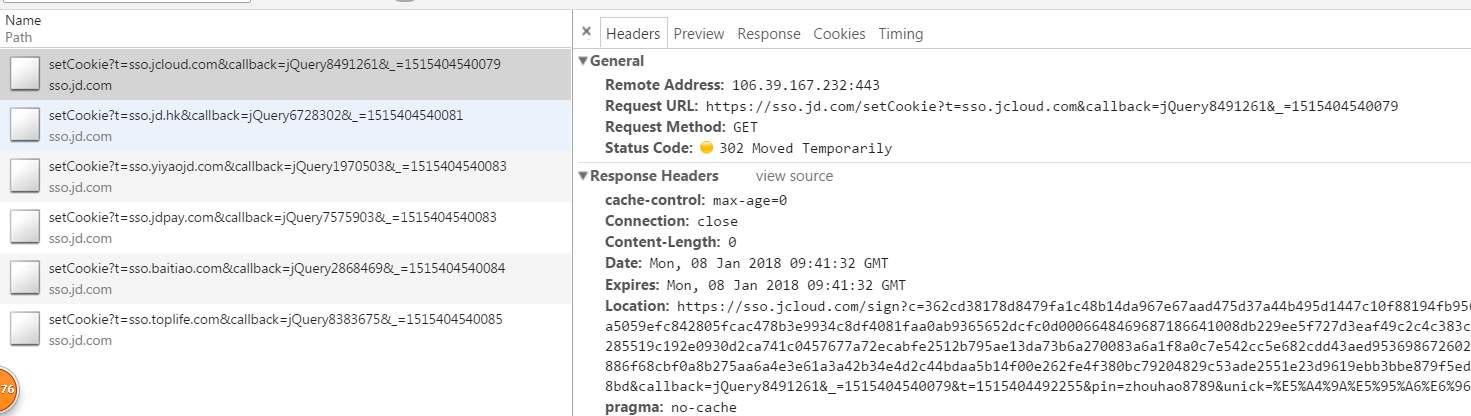1471x416 pixels.
Task: Select the Headers tab
Action: tap(633, 33)
